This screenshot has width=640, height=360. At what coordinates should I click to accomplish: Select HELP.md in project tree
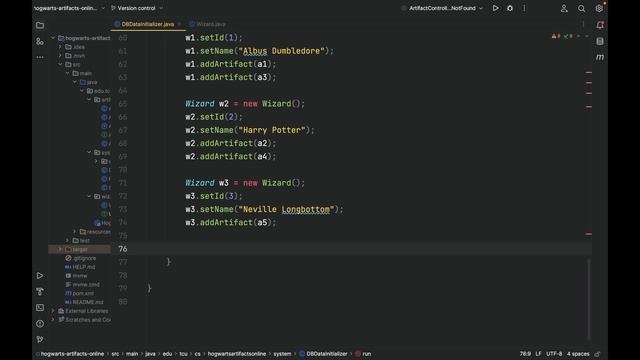(80, 267)
